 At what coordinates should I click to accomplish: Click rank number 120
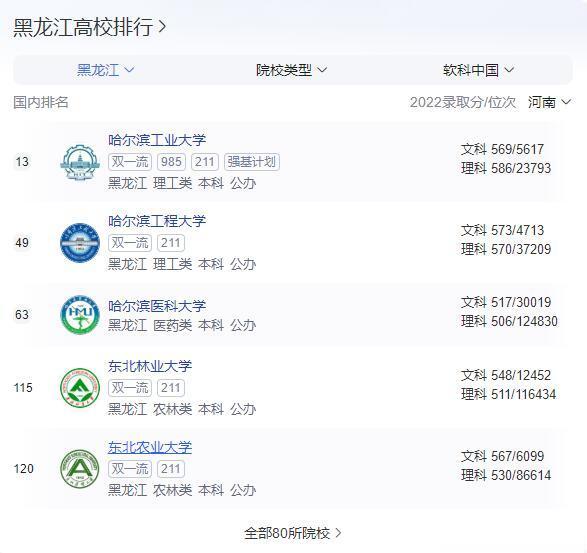[23, 469]
